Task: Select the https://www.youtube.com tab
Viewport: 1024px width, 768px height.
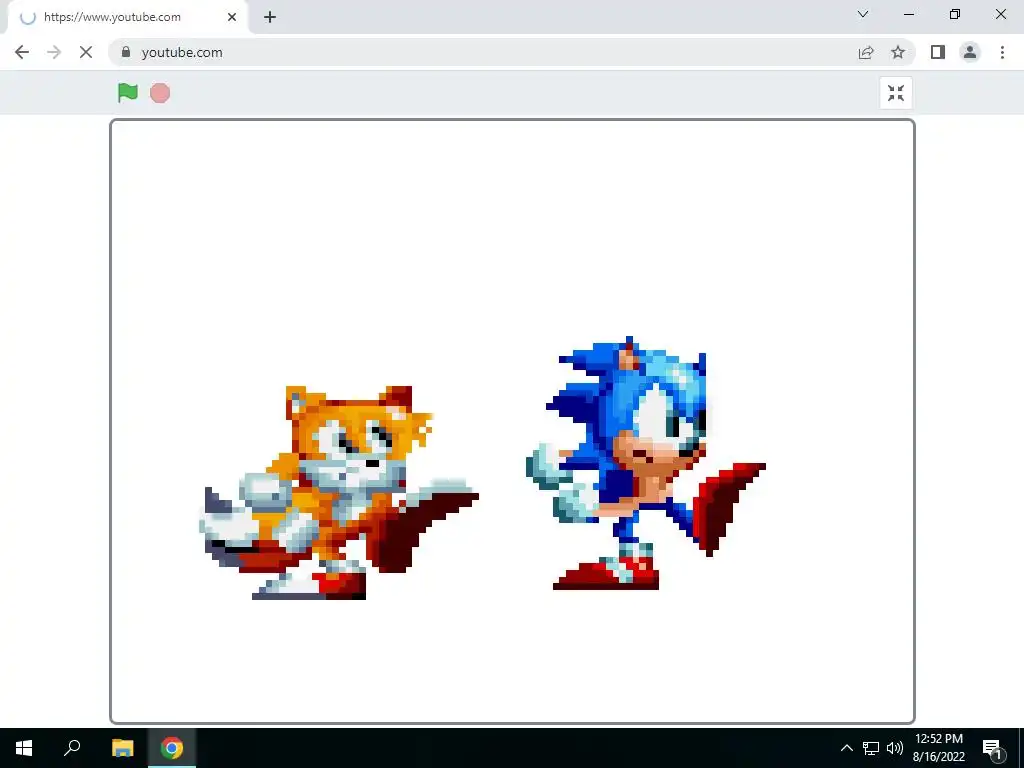Action: click(127, 17)
